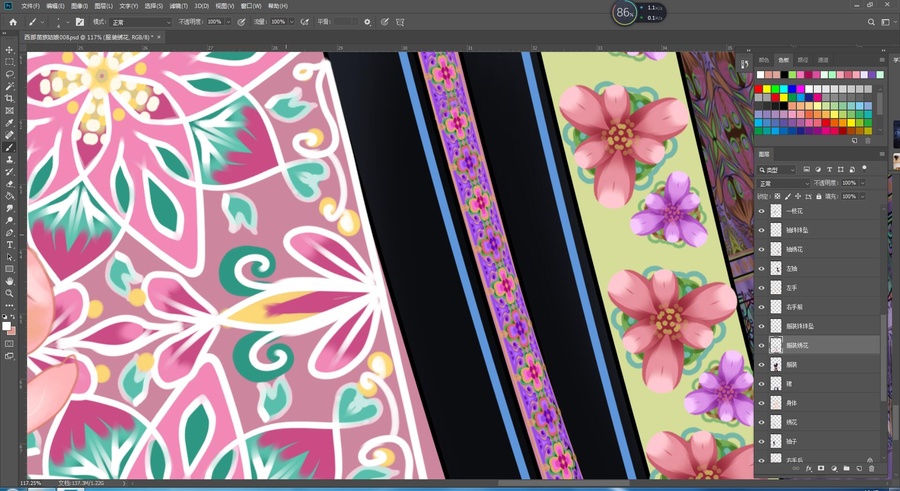
Task: Open the tool preset picker arrow
Action: [x=42, y=22]
